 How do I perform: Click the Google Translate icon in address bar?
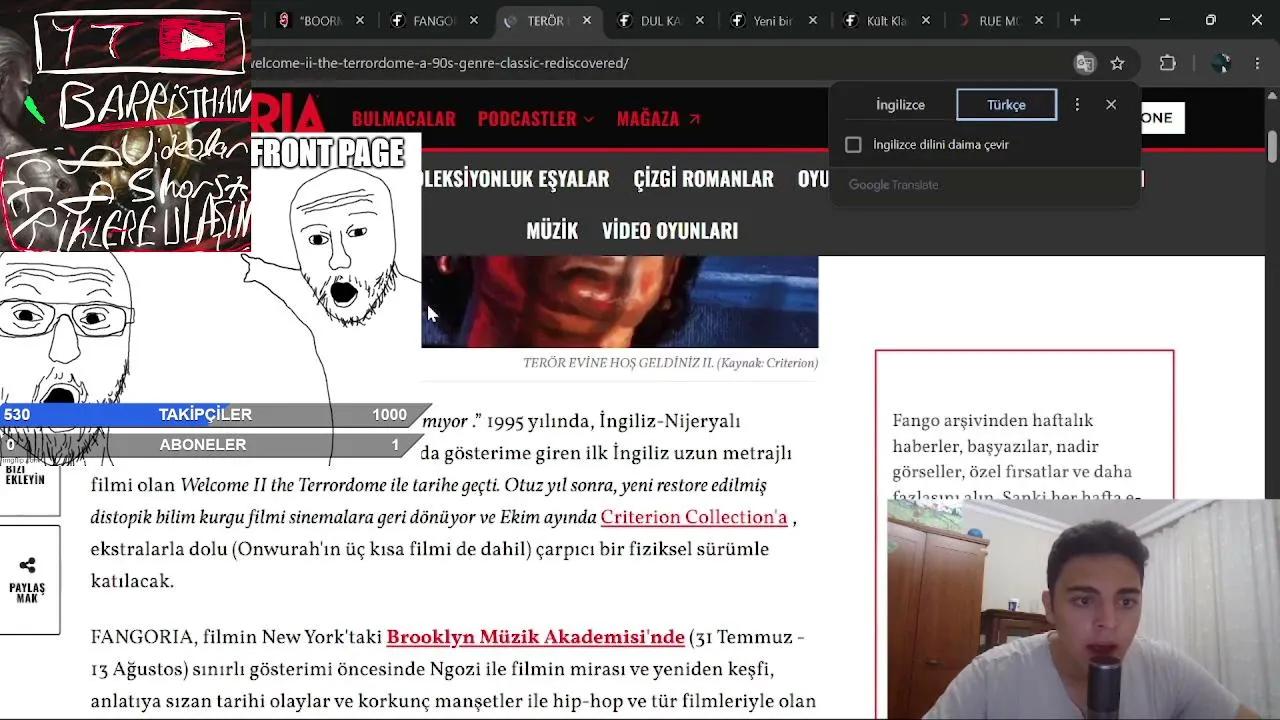(1085, 63)
